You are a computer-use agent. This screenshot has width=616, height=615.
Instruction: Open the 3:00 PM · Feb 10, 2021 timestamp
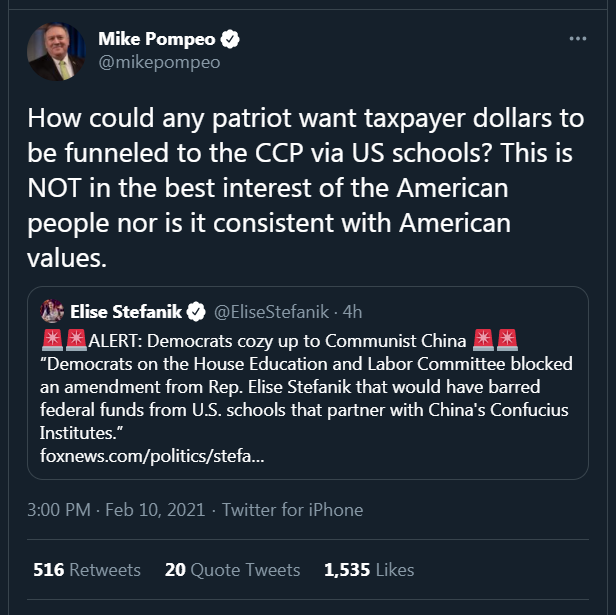click(116, 510)
